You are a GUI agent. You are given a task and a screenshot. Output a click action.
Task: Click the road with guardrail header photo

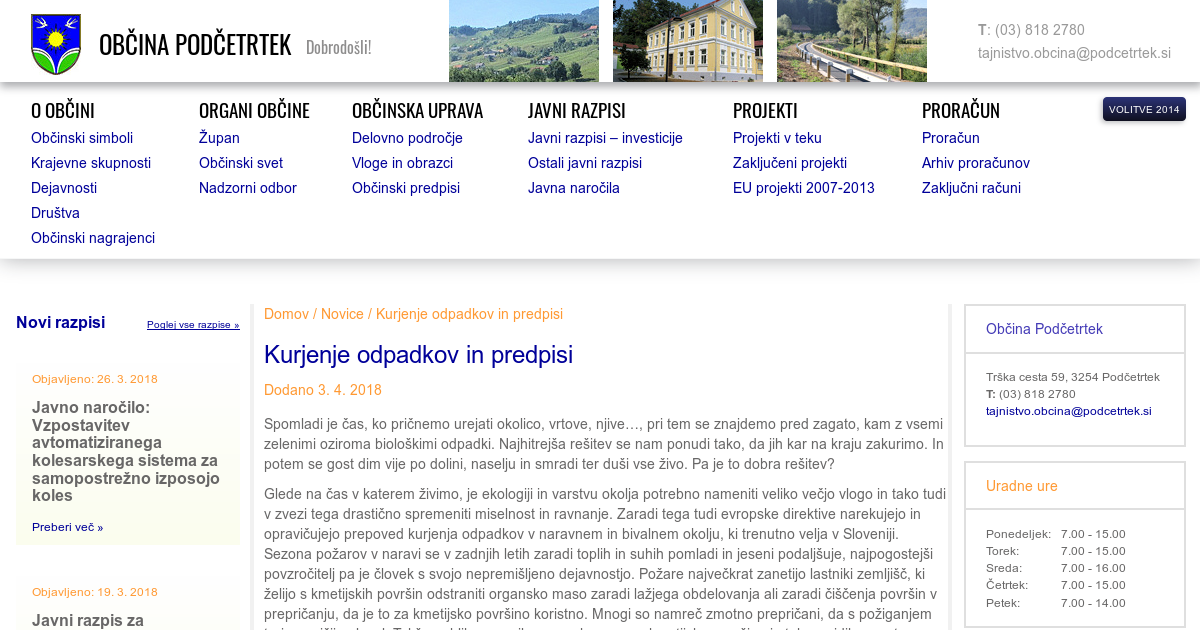[851, 41]
